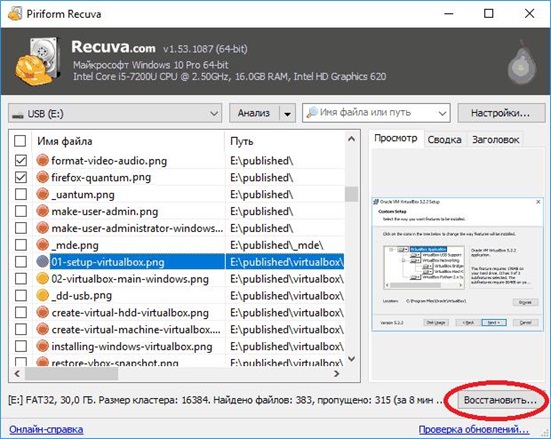Click the orange status icon of _dd-usb.png
551x439 pixels.
tap(43, 295)
